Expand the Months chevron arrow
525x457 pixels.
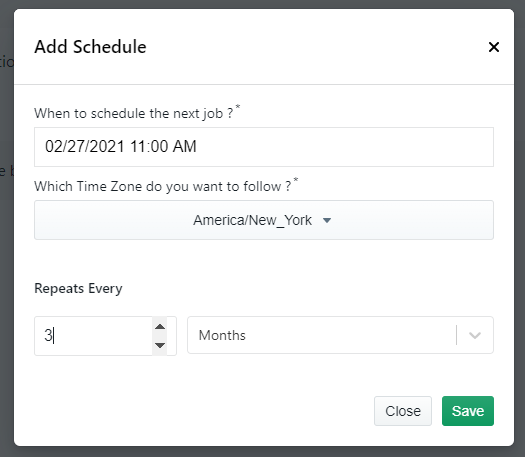(x=475, y=335)
